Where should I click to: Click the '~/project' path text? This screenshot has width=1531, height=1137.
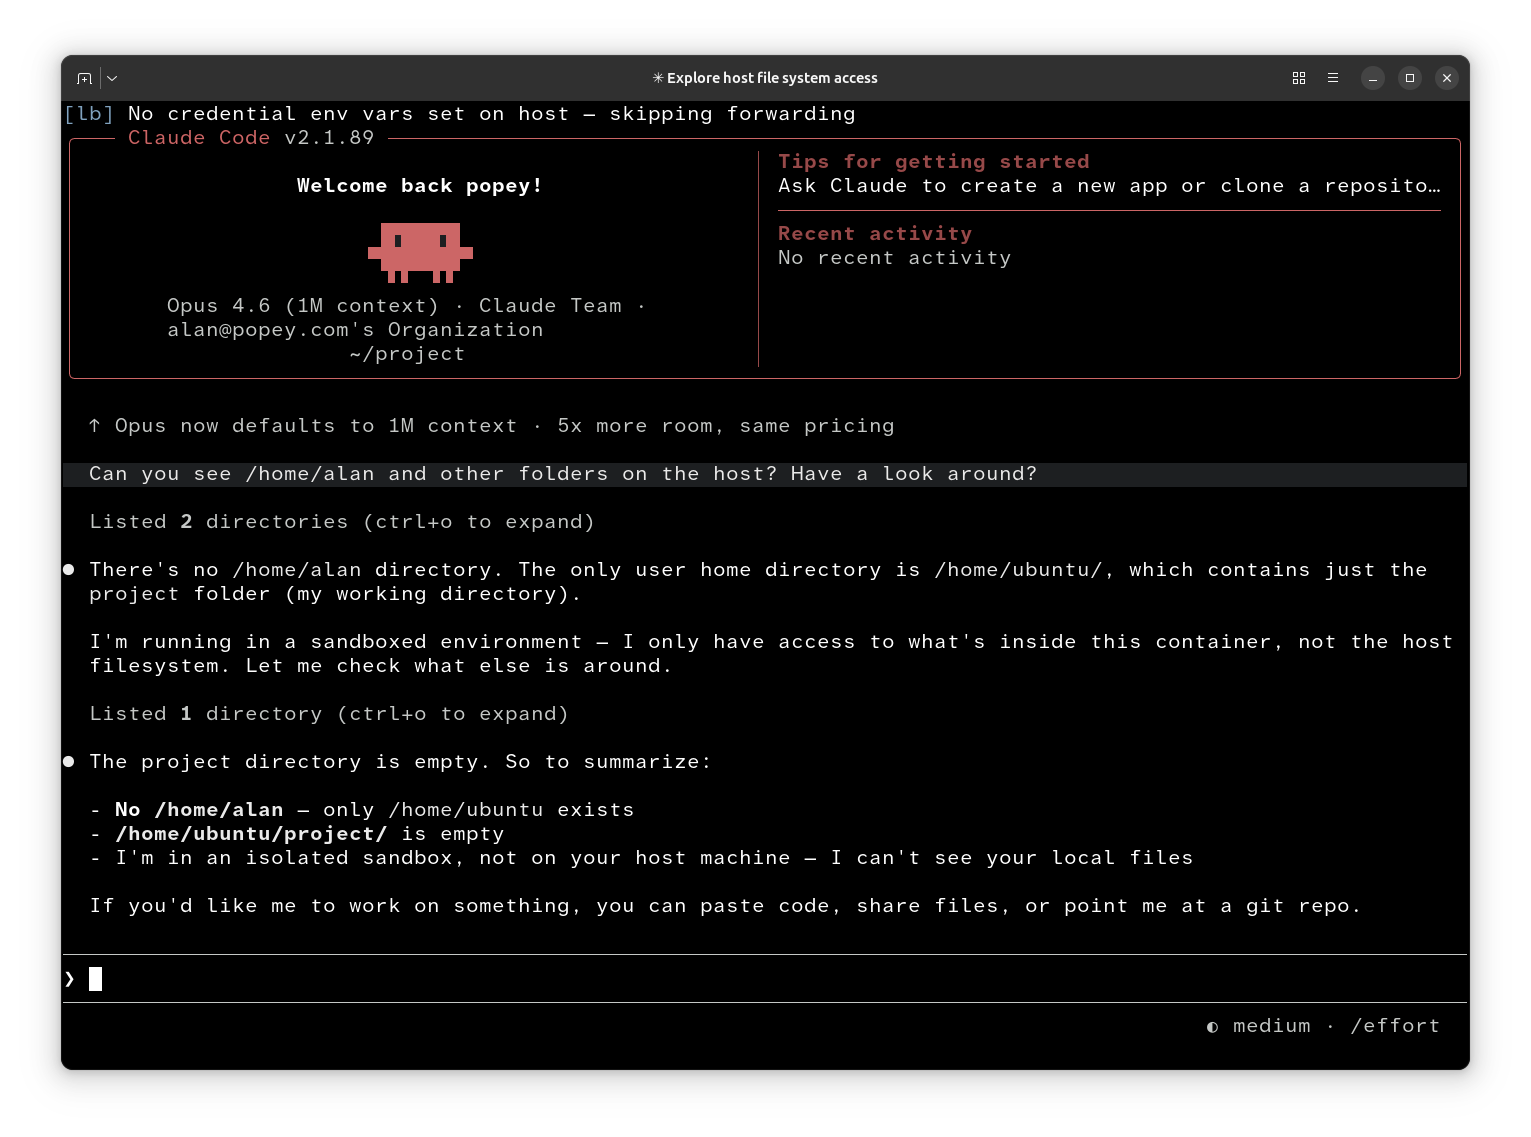pos(407,354)
